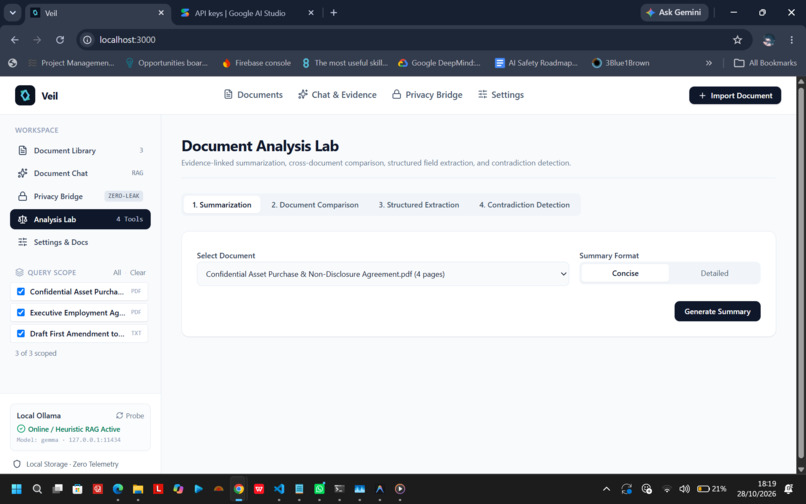The height and width of the screenshot is (504, 806).
Task: Open a new browser tab with plus
Action: point(334,13)
